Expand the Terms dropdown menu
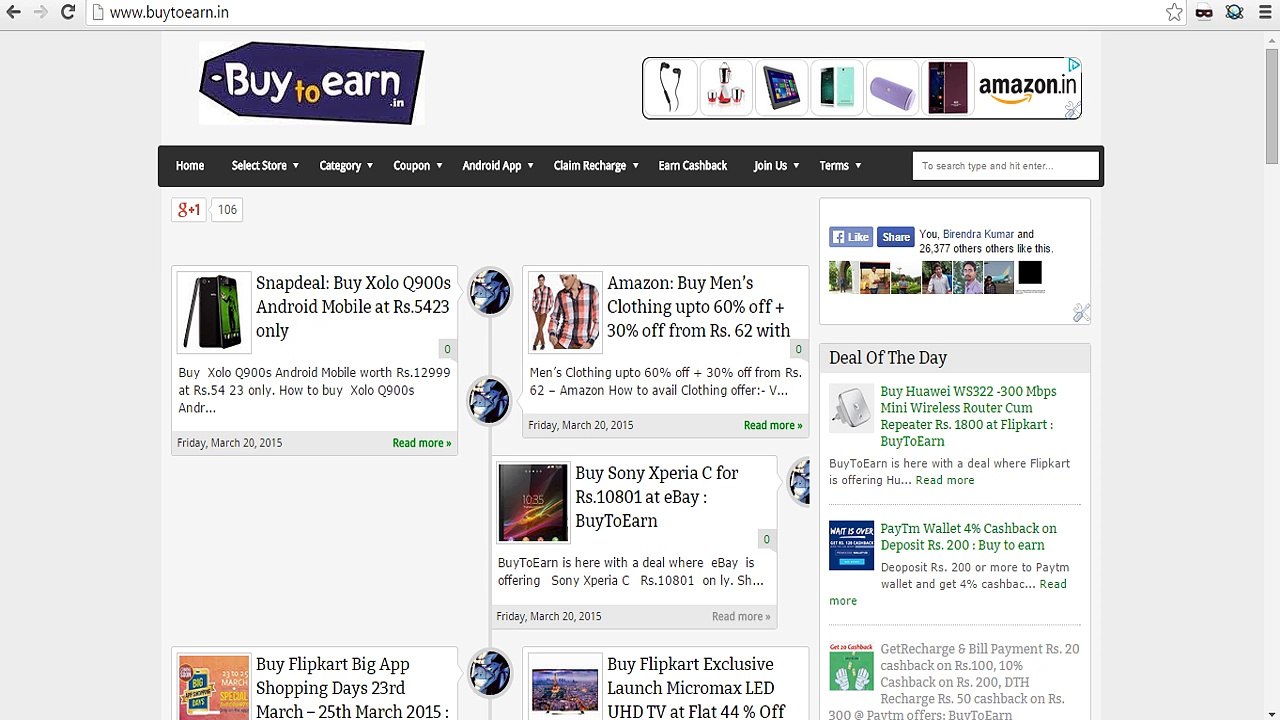The width and height of the screenshot is (1280, 720). coord(840,166)
